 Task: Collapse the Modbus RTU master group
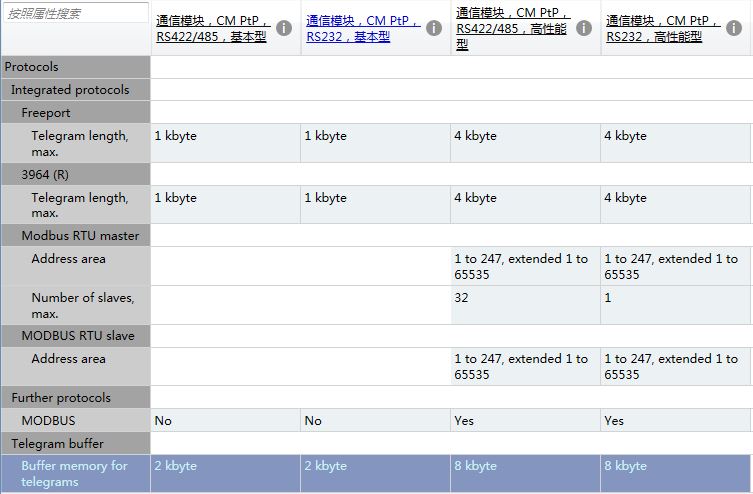[80, 236]
